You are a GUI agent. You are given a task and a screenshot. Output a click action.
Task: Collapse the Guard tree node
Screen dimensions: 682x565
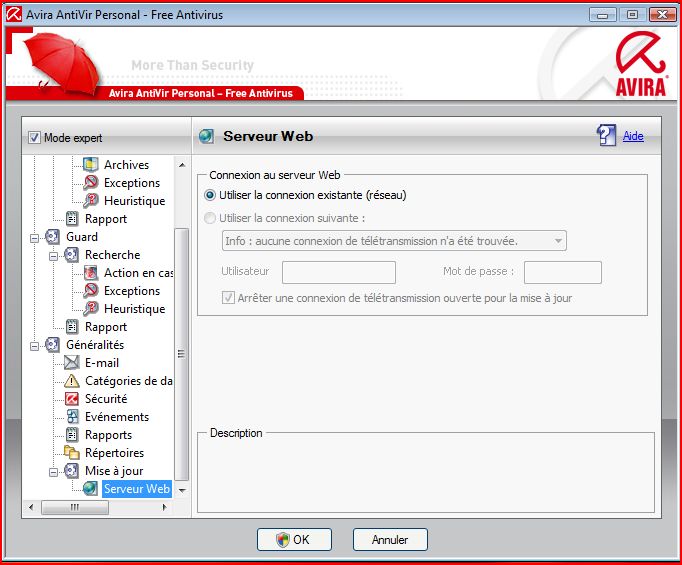pos(34,238)
